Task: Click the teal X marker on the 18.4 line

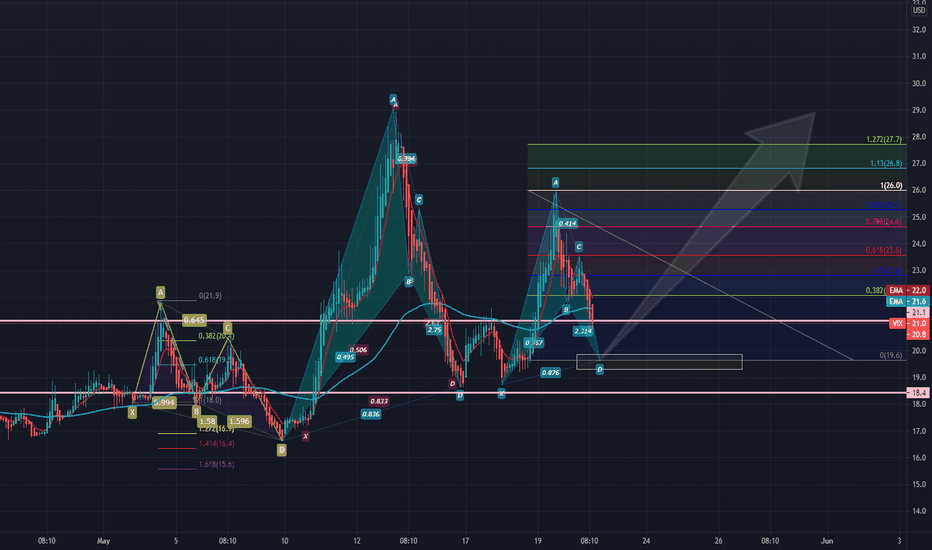Action: [x=501, y=394]
